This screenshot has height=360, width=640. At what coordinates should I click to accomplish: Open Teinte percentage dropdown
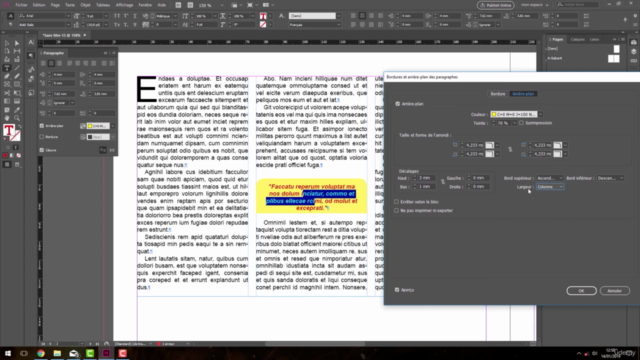point(514,123)
